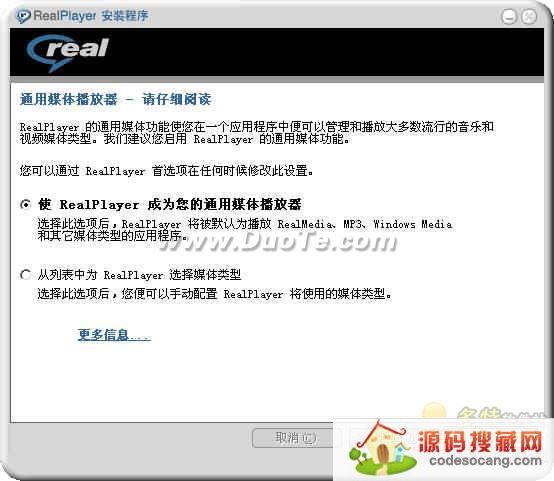The width and height of the screenshot is (554, 481).
Task: Close the RealPlayer installer window
Action: [x=529, y=17]
